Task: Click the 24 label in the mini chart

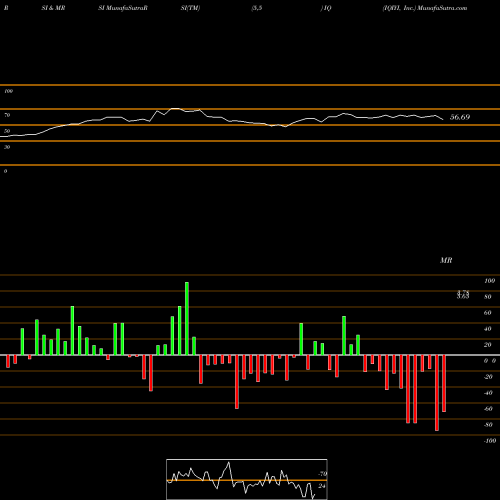Action: [x=322, y=486]
